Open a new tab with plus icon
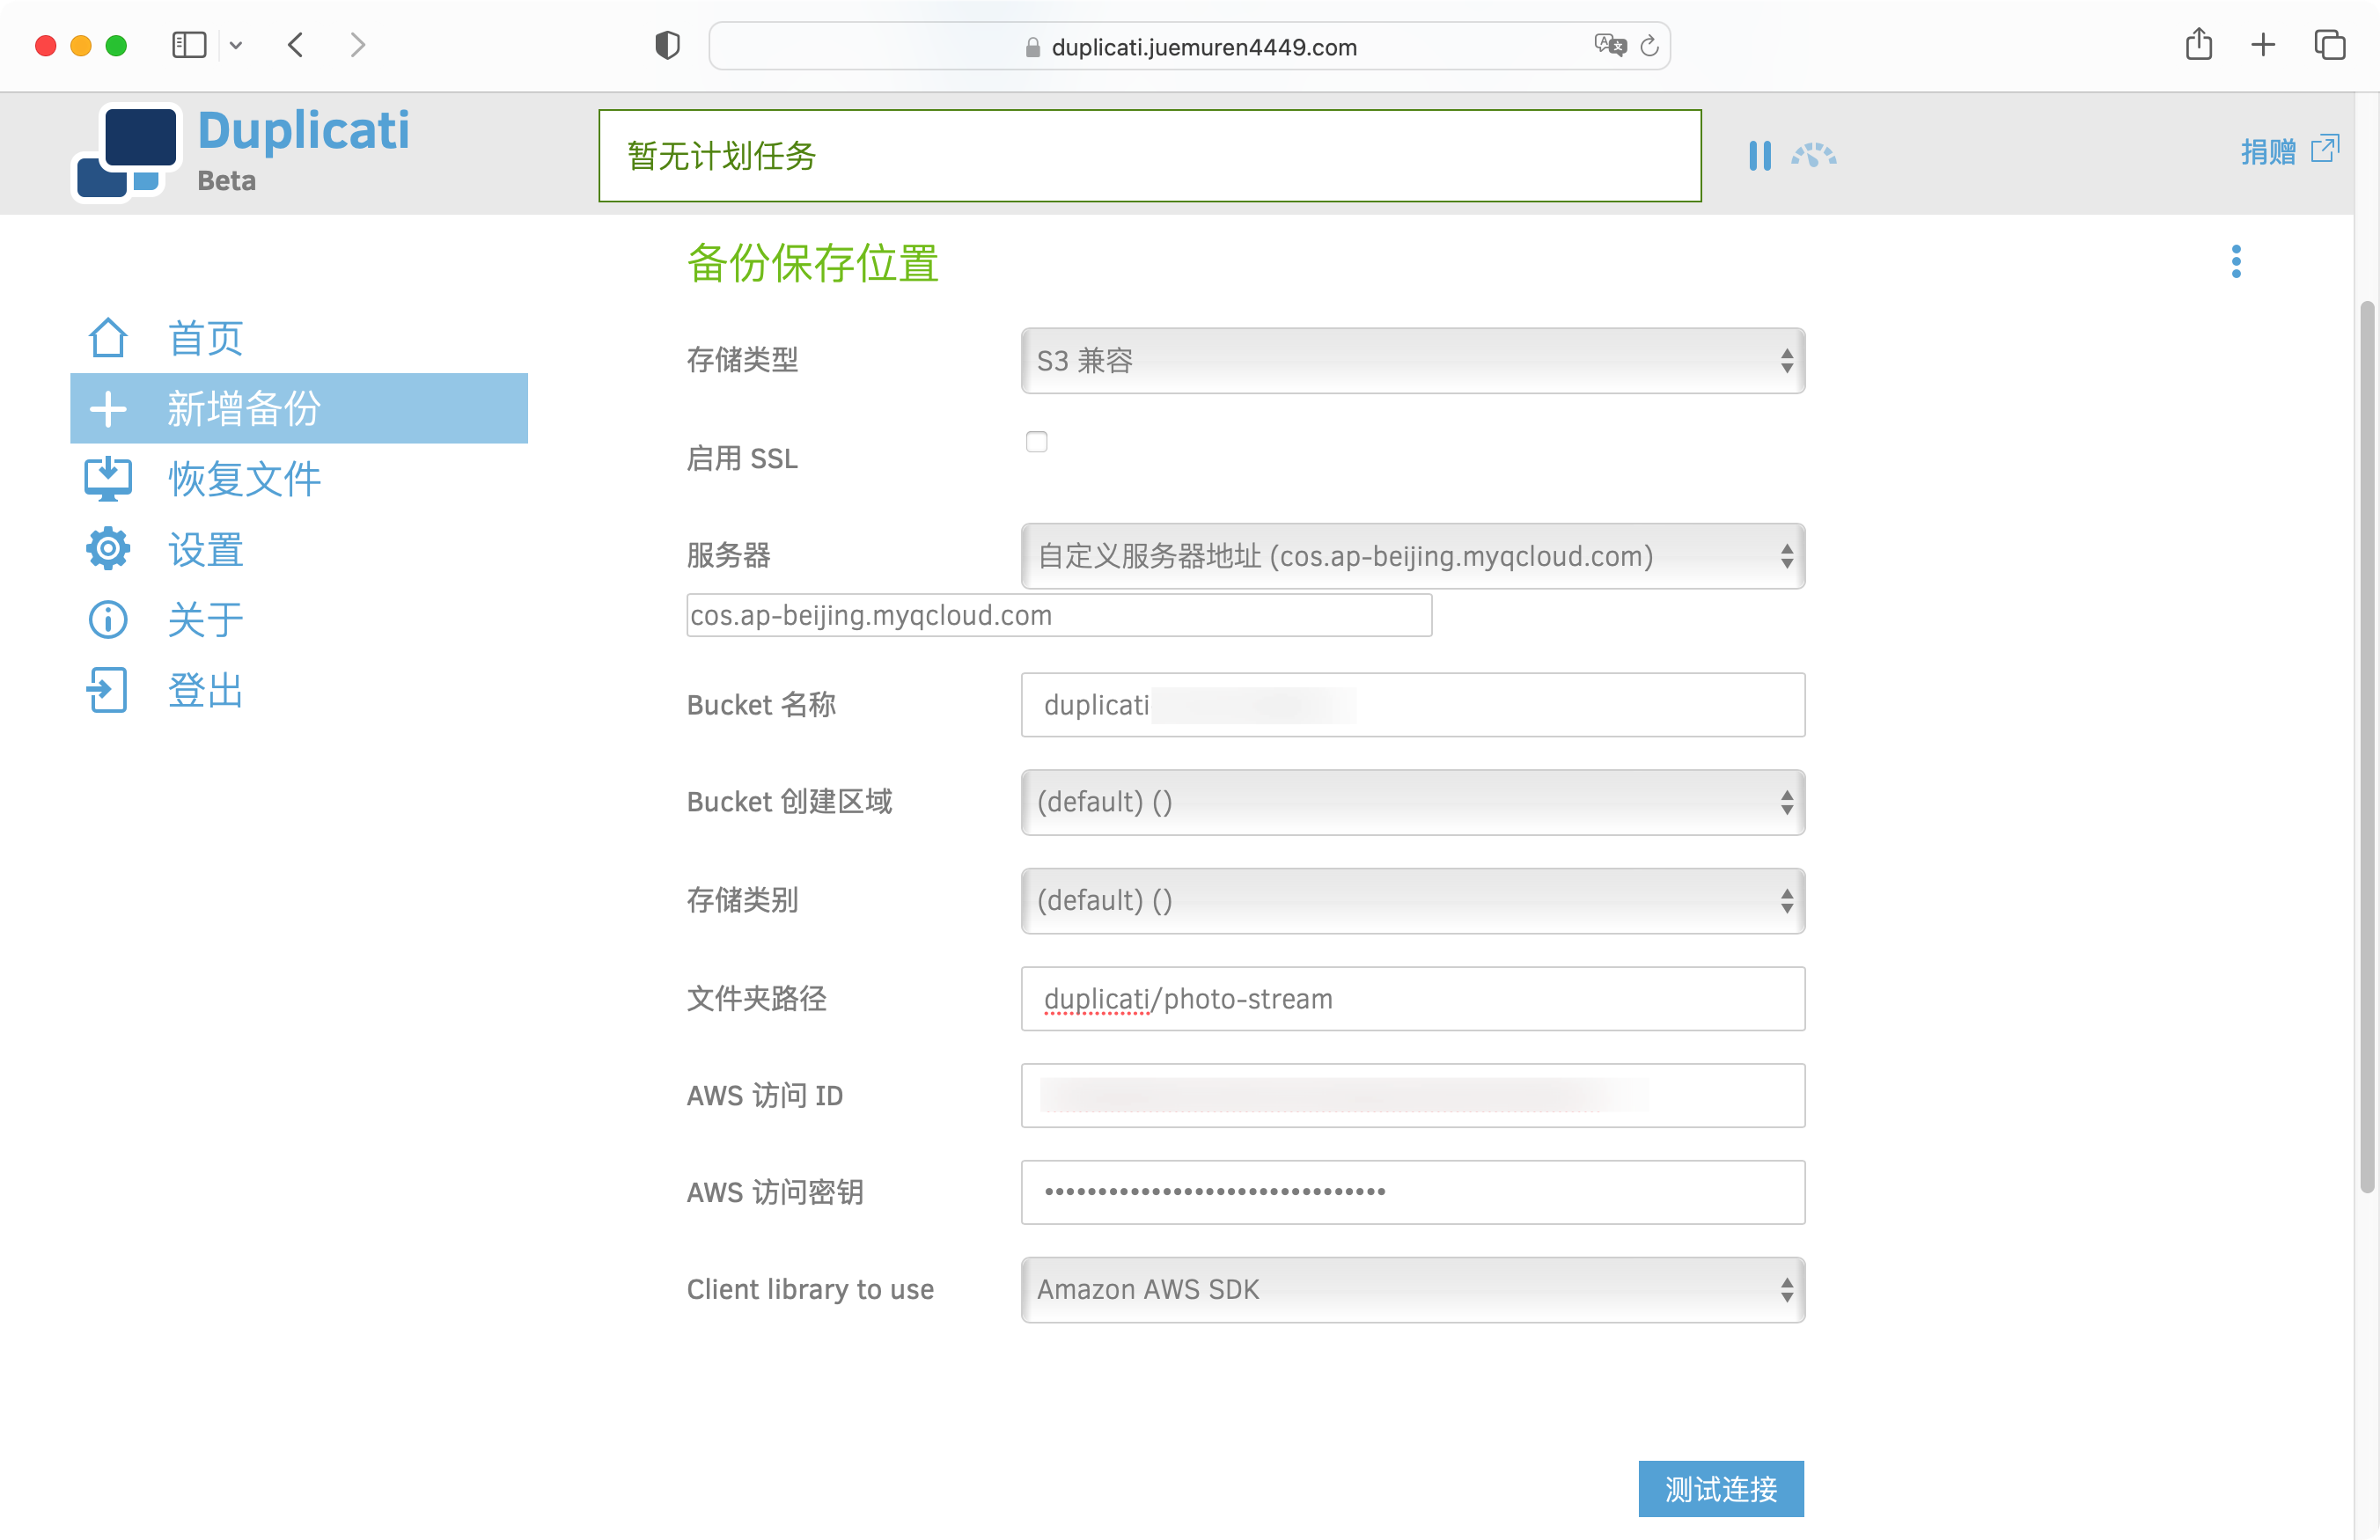Image resolution: width=2380 pixels, height=1540 pixels. [x=2264, y=45]
